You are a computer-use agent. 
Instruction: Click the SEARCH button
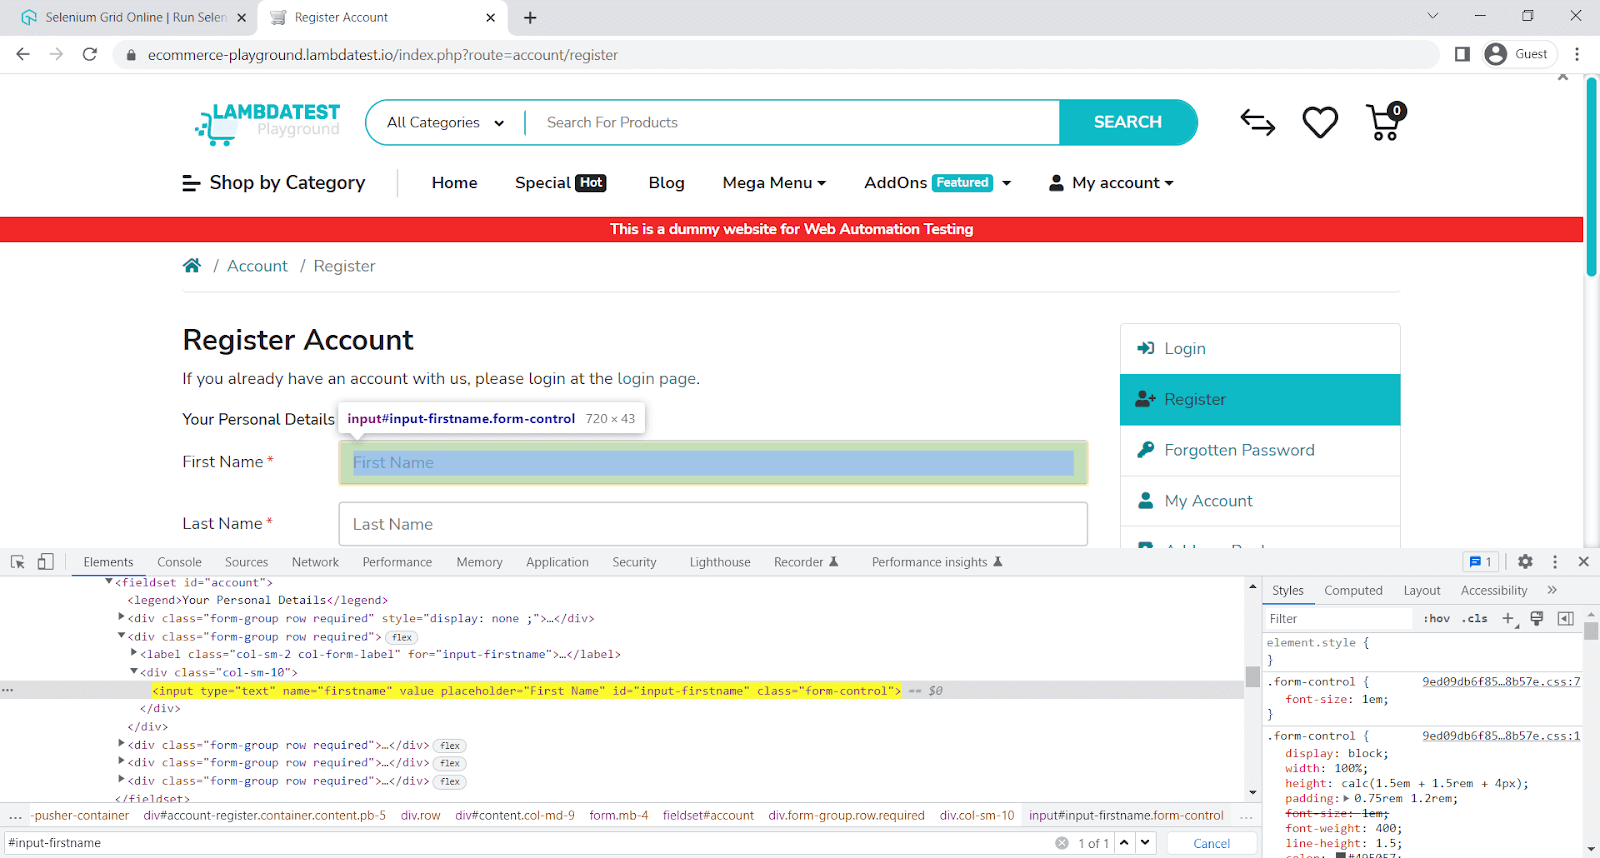point(1128,122)
